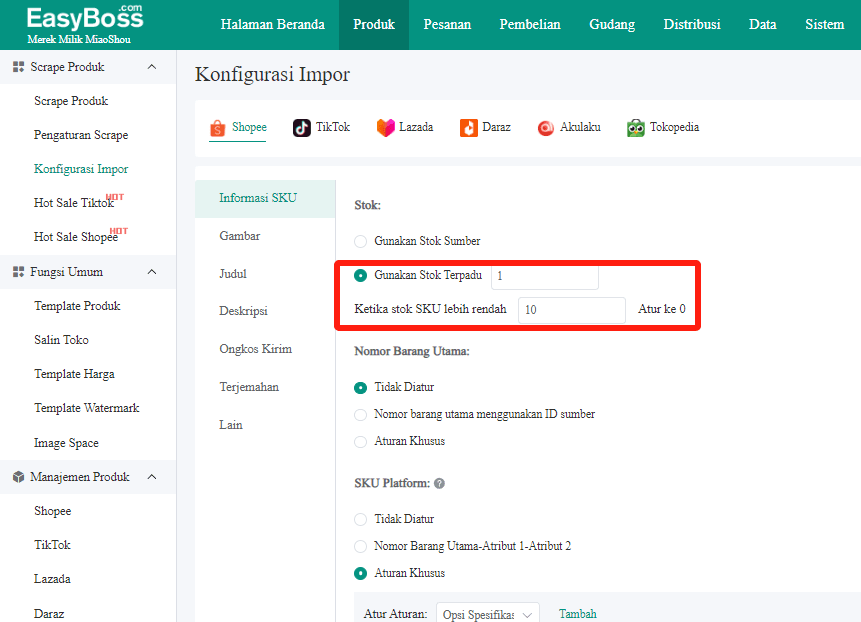861x622 pixels.
Task: Open the Gudang menu
Action: point(612,25)
